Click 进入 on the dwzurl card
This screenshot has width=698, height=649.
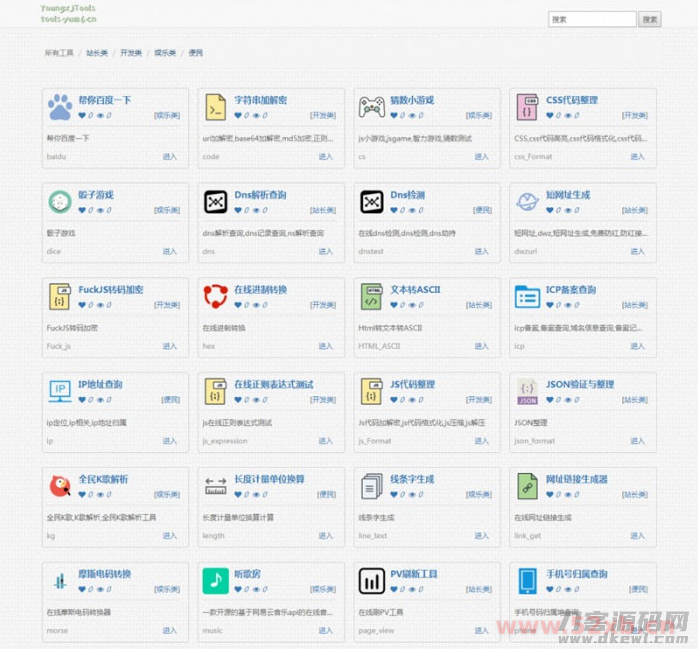pyautogui.click(x=637, y=251)
